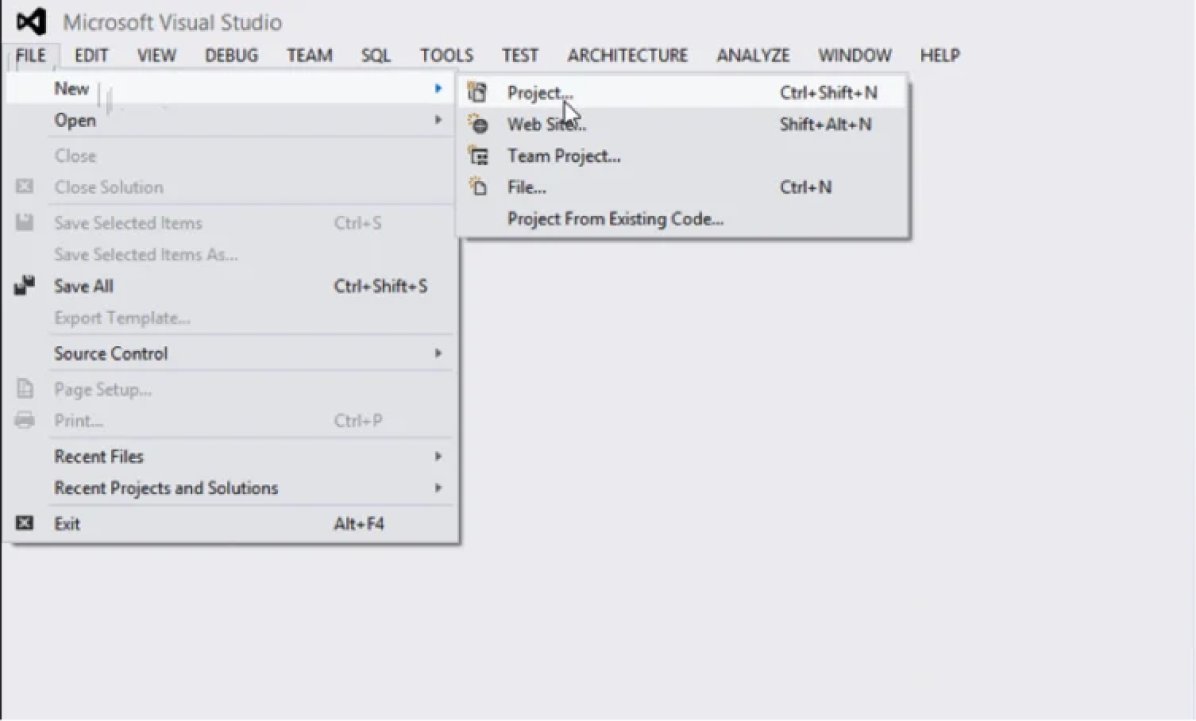Click the disabled Close menu entry

[231, 156]
